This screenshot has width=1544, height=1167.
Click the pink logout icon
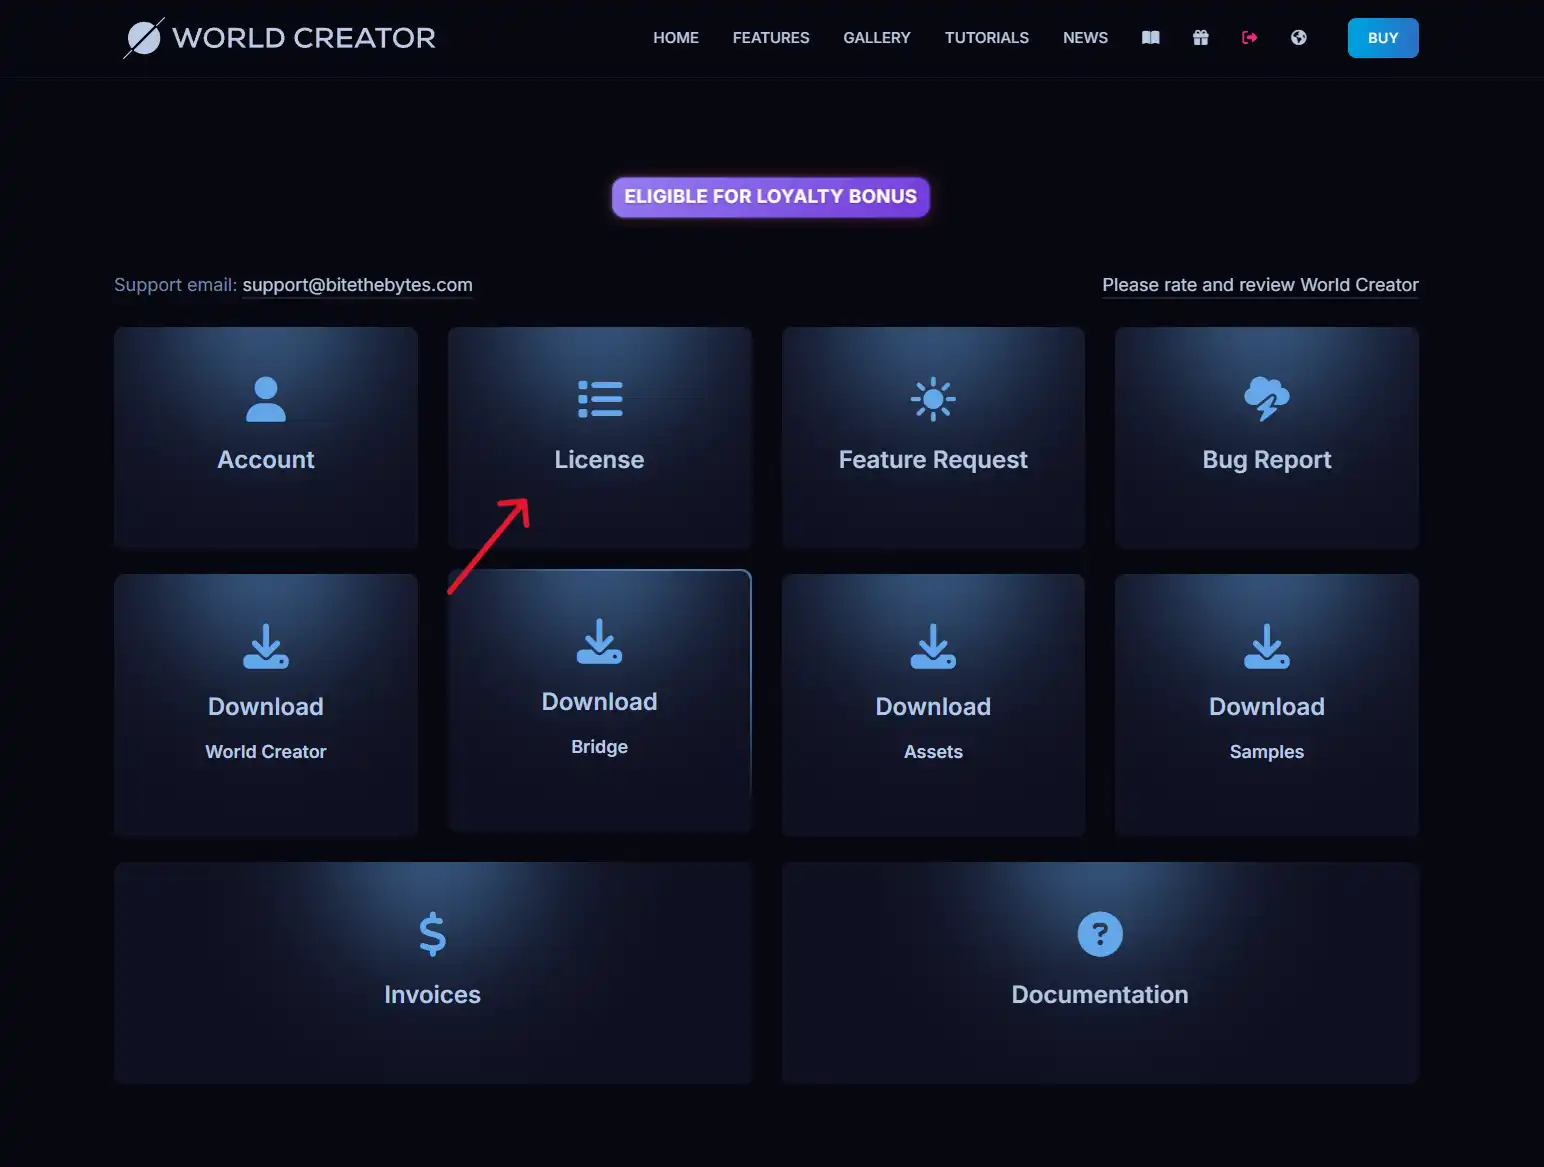tap(1249, 38)
